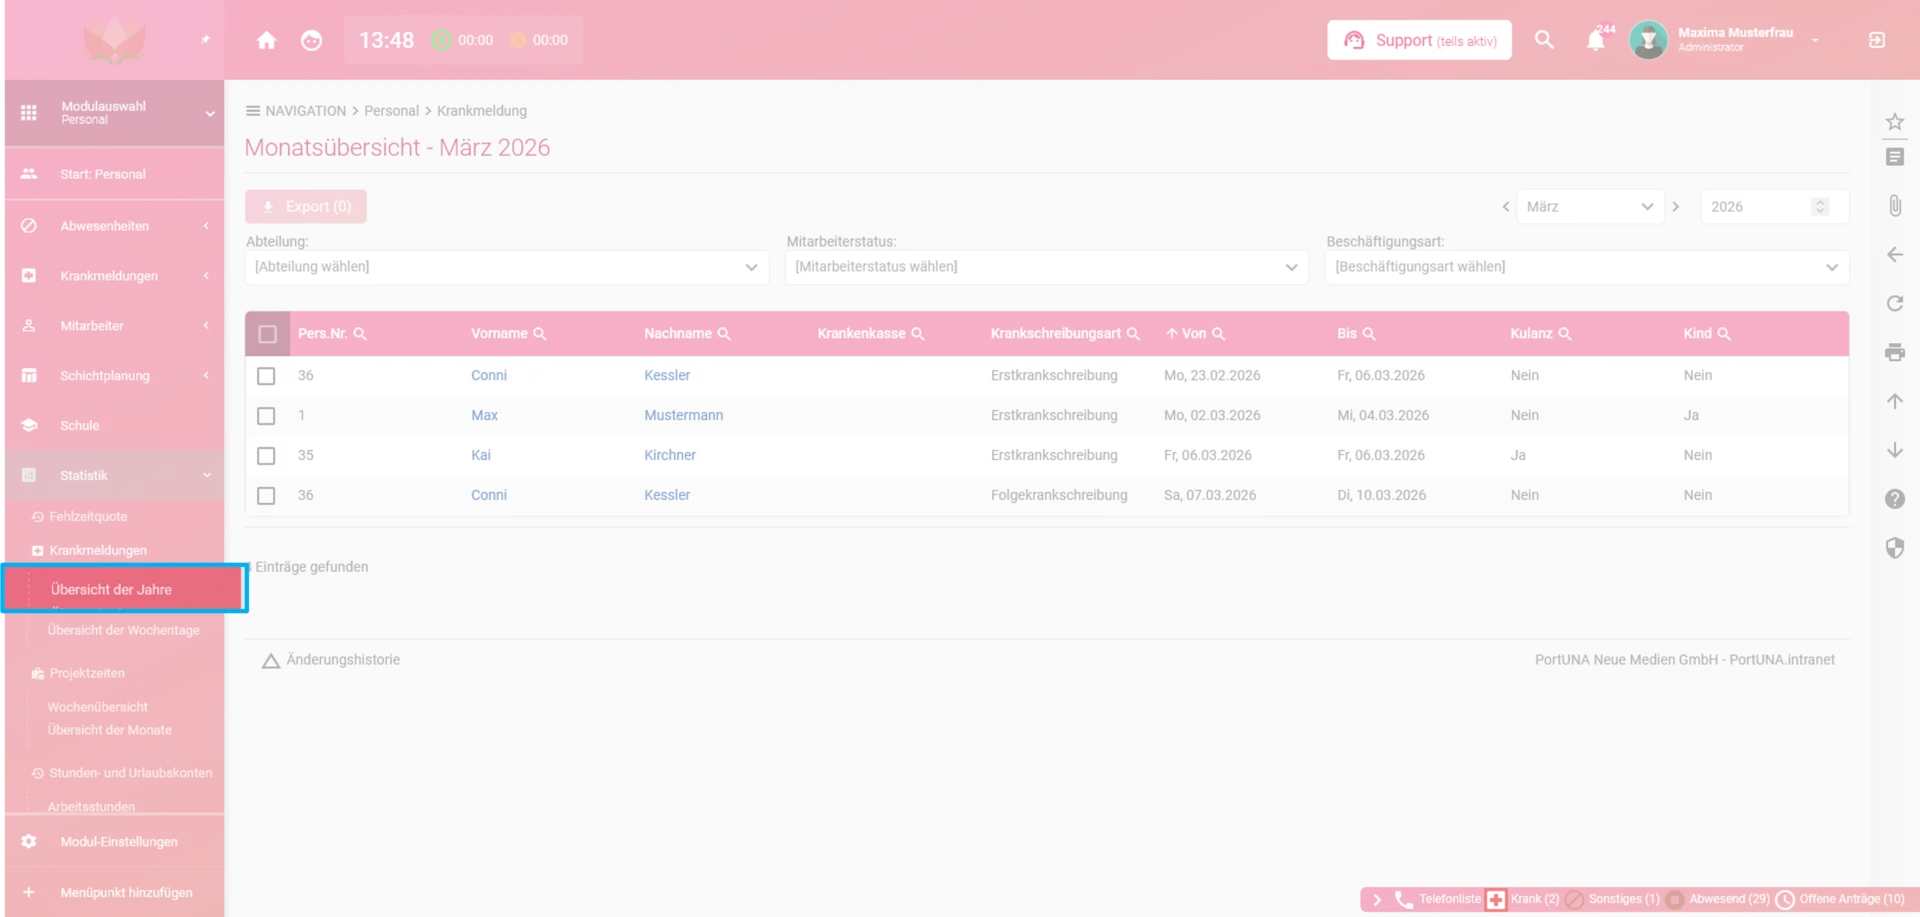Screen dimensions: 1920x917
Task: Open the notes icon in right sidebar
Action: (x=1895, y=157)
